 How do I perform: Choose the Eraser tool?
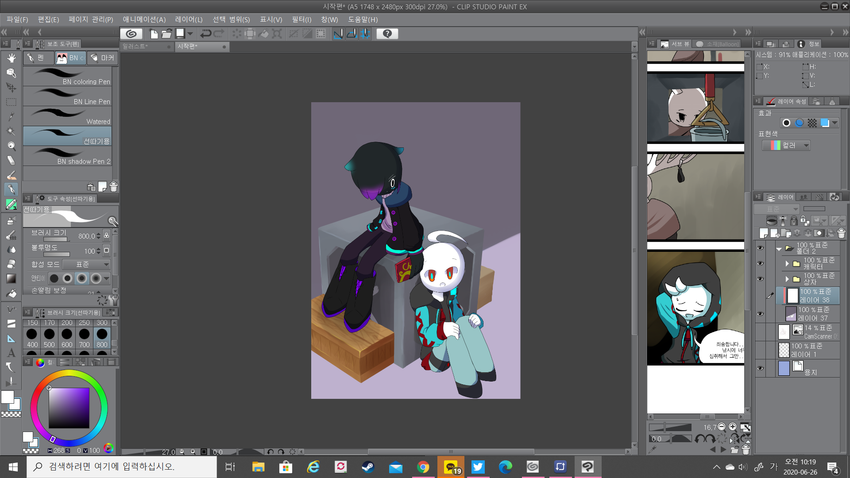coord(11,160)
